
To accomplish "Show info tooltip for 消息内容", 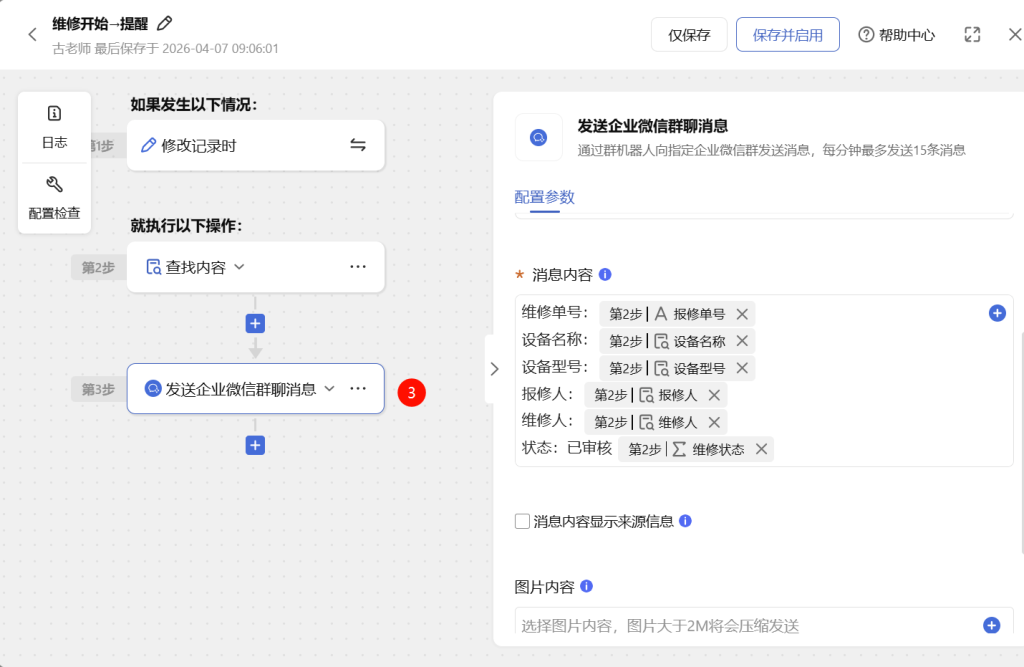I will [605, 274].
